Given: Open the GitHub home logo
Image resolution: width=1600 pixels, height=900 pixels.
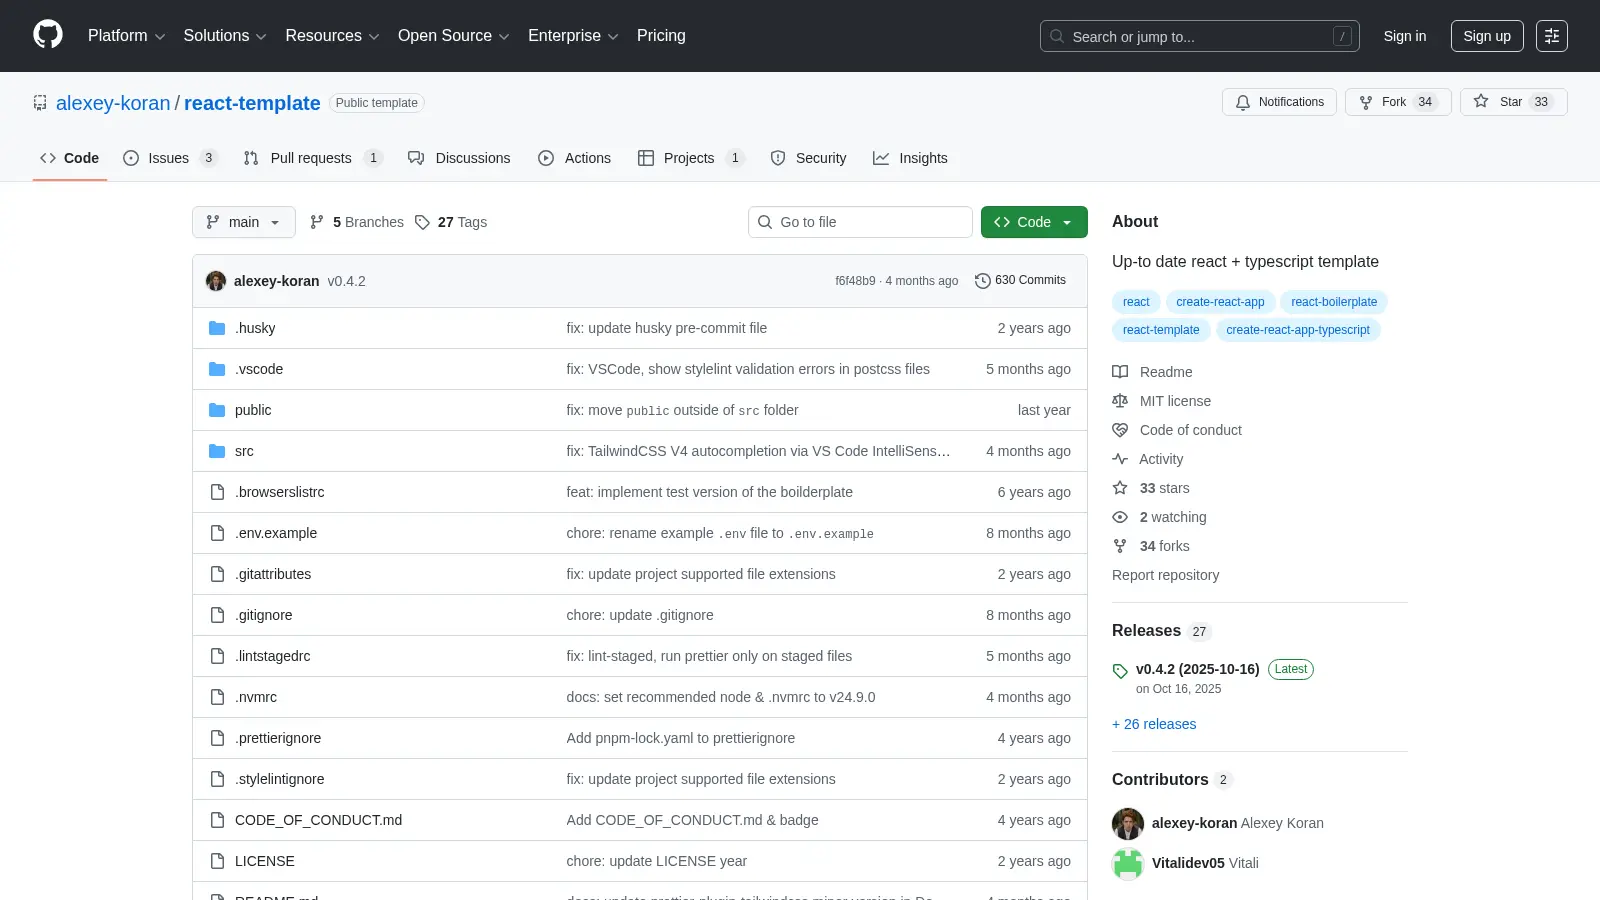Looking at the screenshot, I should 48,35.
